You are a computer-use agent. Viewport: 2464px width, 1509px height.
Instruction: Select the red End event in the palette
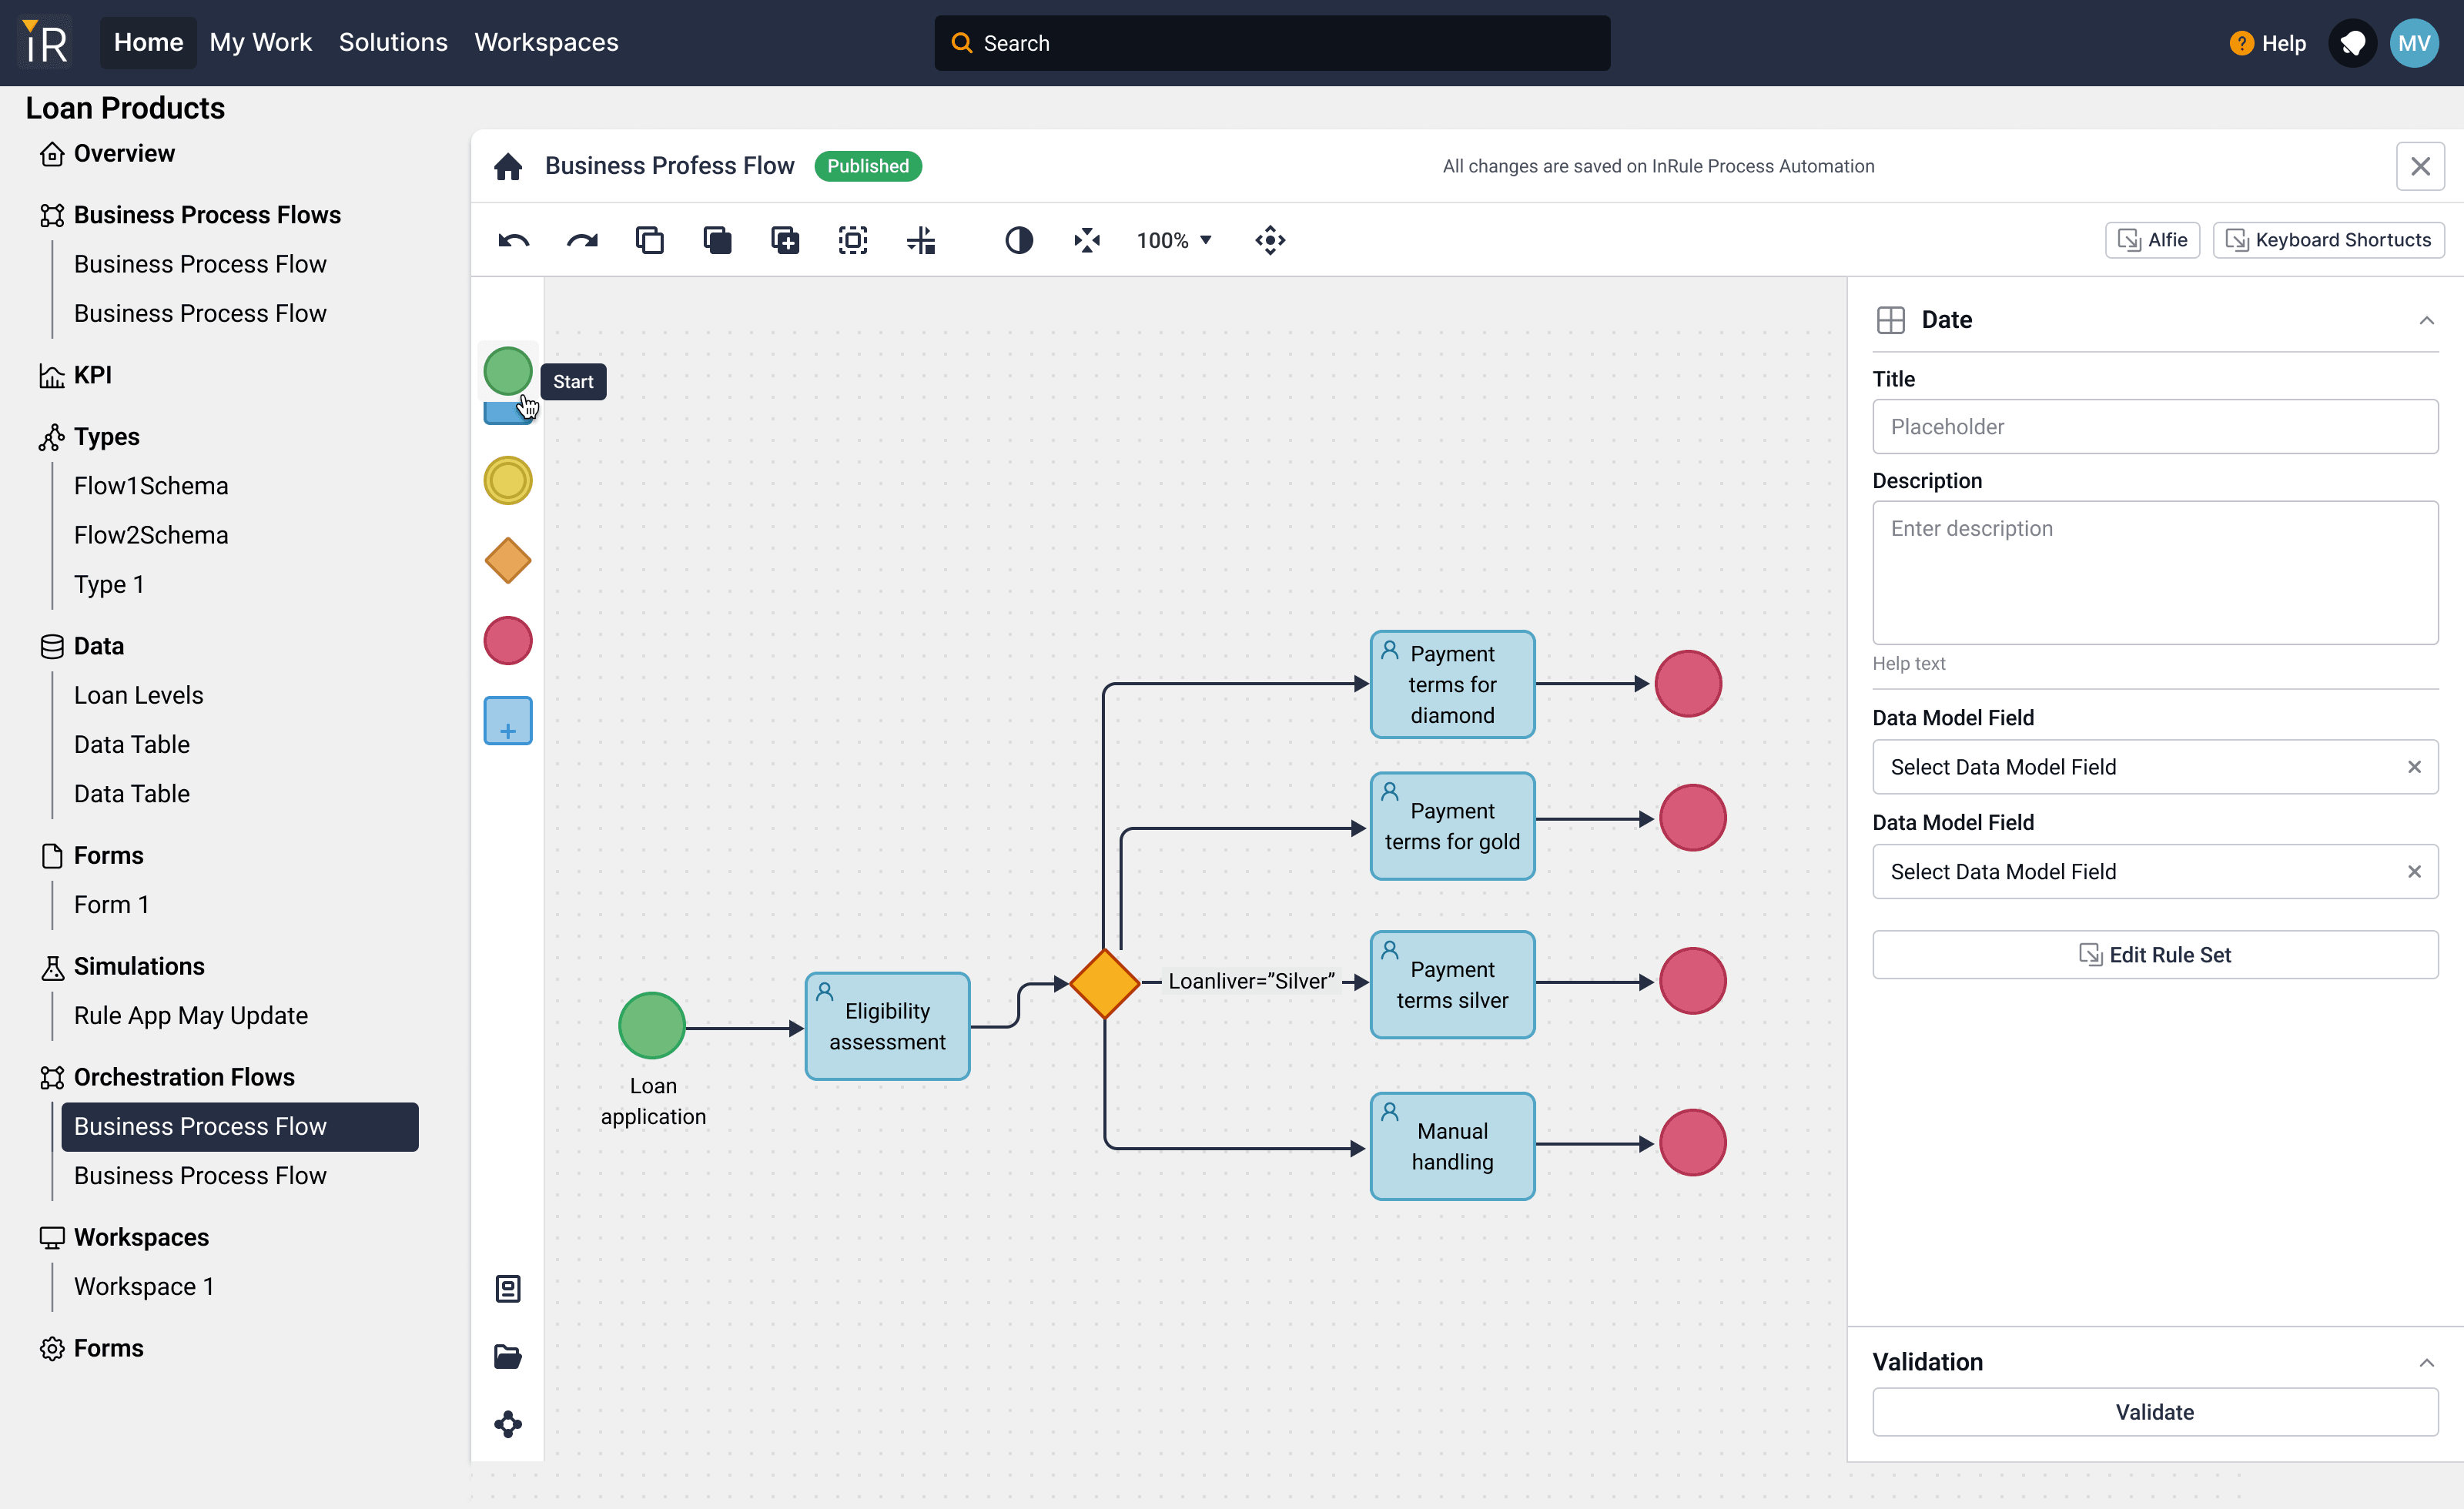pos(508,640)
